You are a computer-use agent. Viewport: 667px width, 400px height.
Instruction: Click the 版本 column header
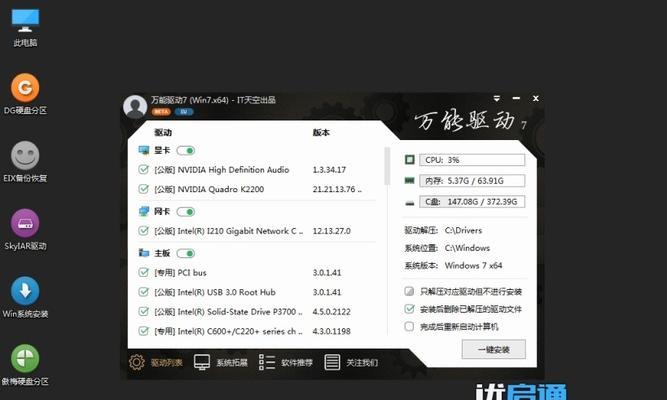pos(321,132)
